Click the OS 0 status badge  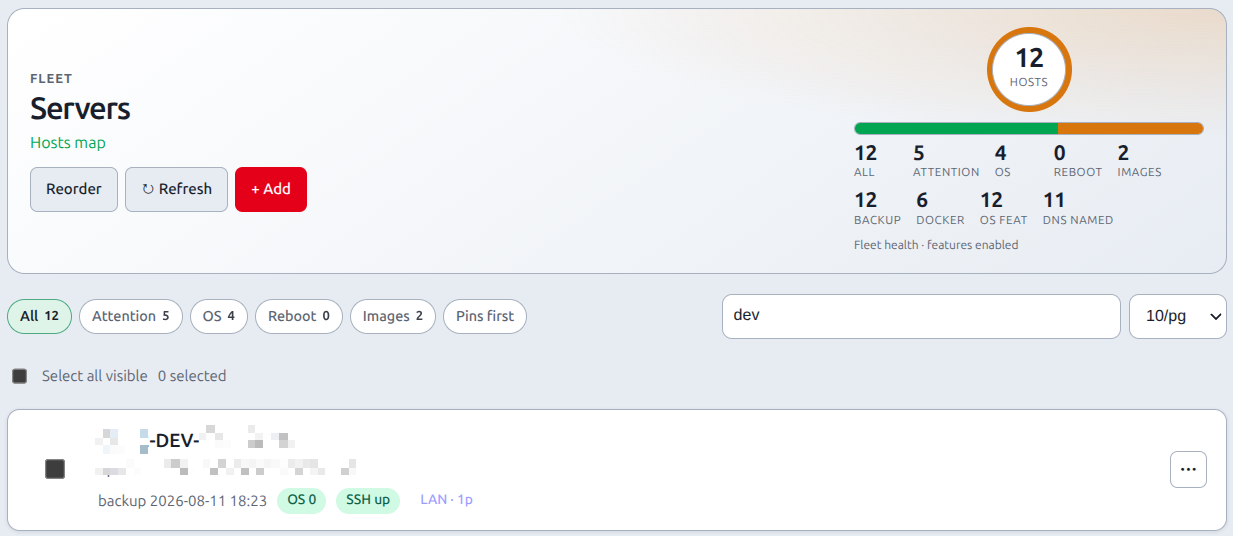tap(301, 500)
